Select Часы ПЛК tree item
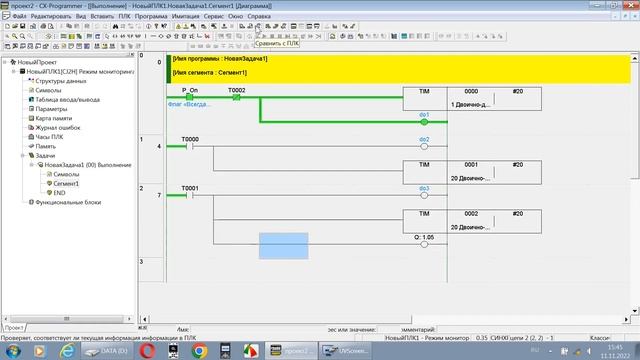 (x=49, y=137)
